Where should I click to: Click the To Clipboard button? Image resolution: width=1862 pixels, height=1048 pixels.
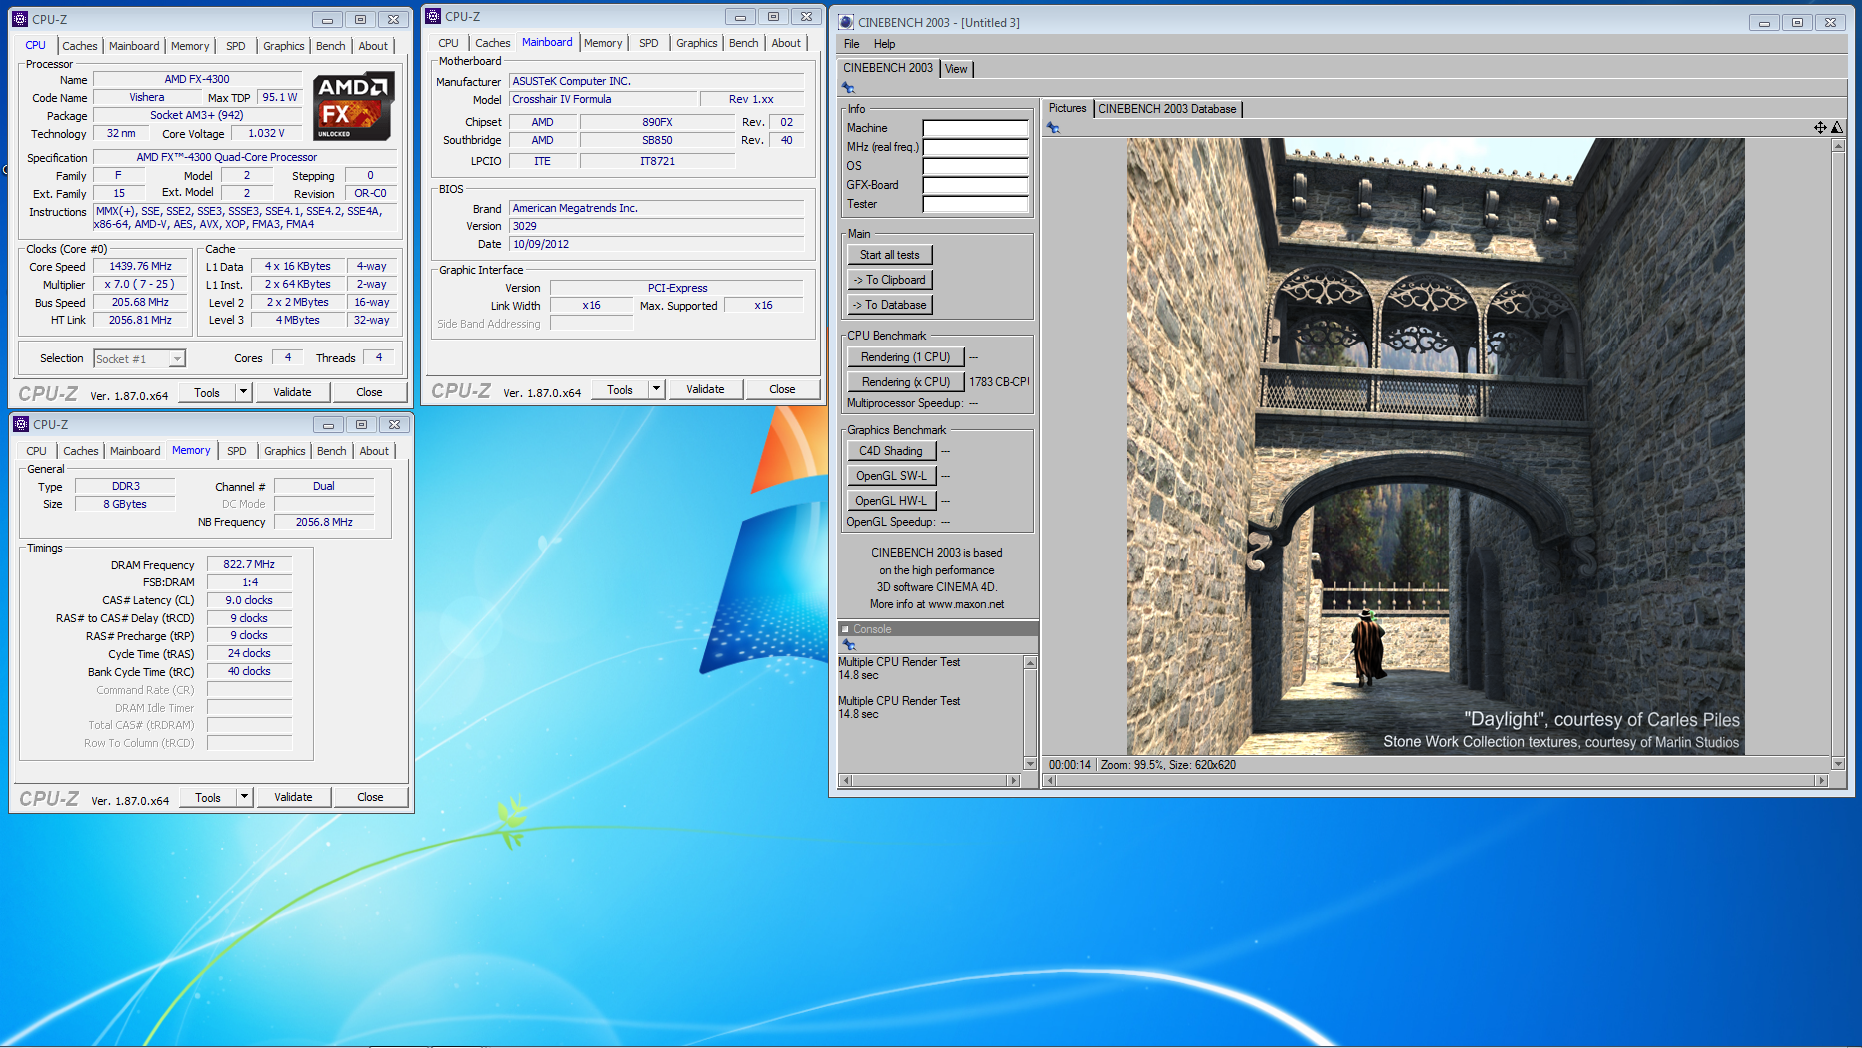pos(890,280)
